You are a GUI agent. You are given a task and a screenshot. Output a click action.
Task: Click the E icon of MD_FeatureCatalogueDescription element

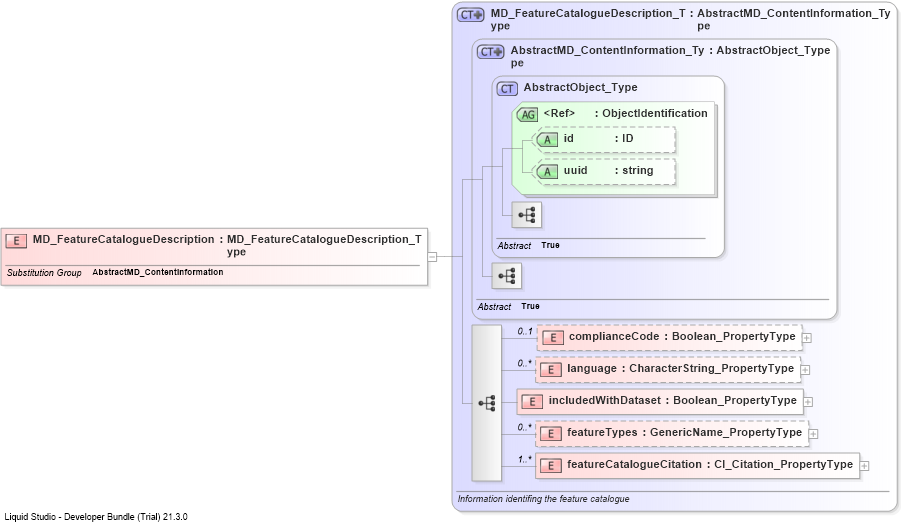[x=16, y=241]
